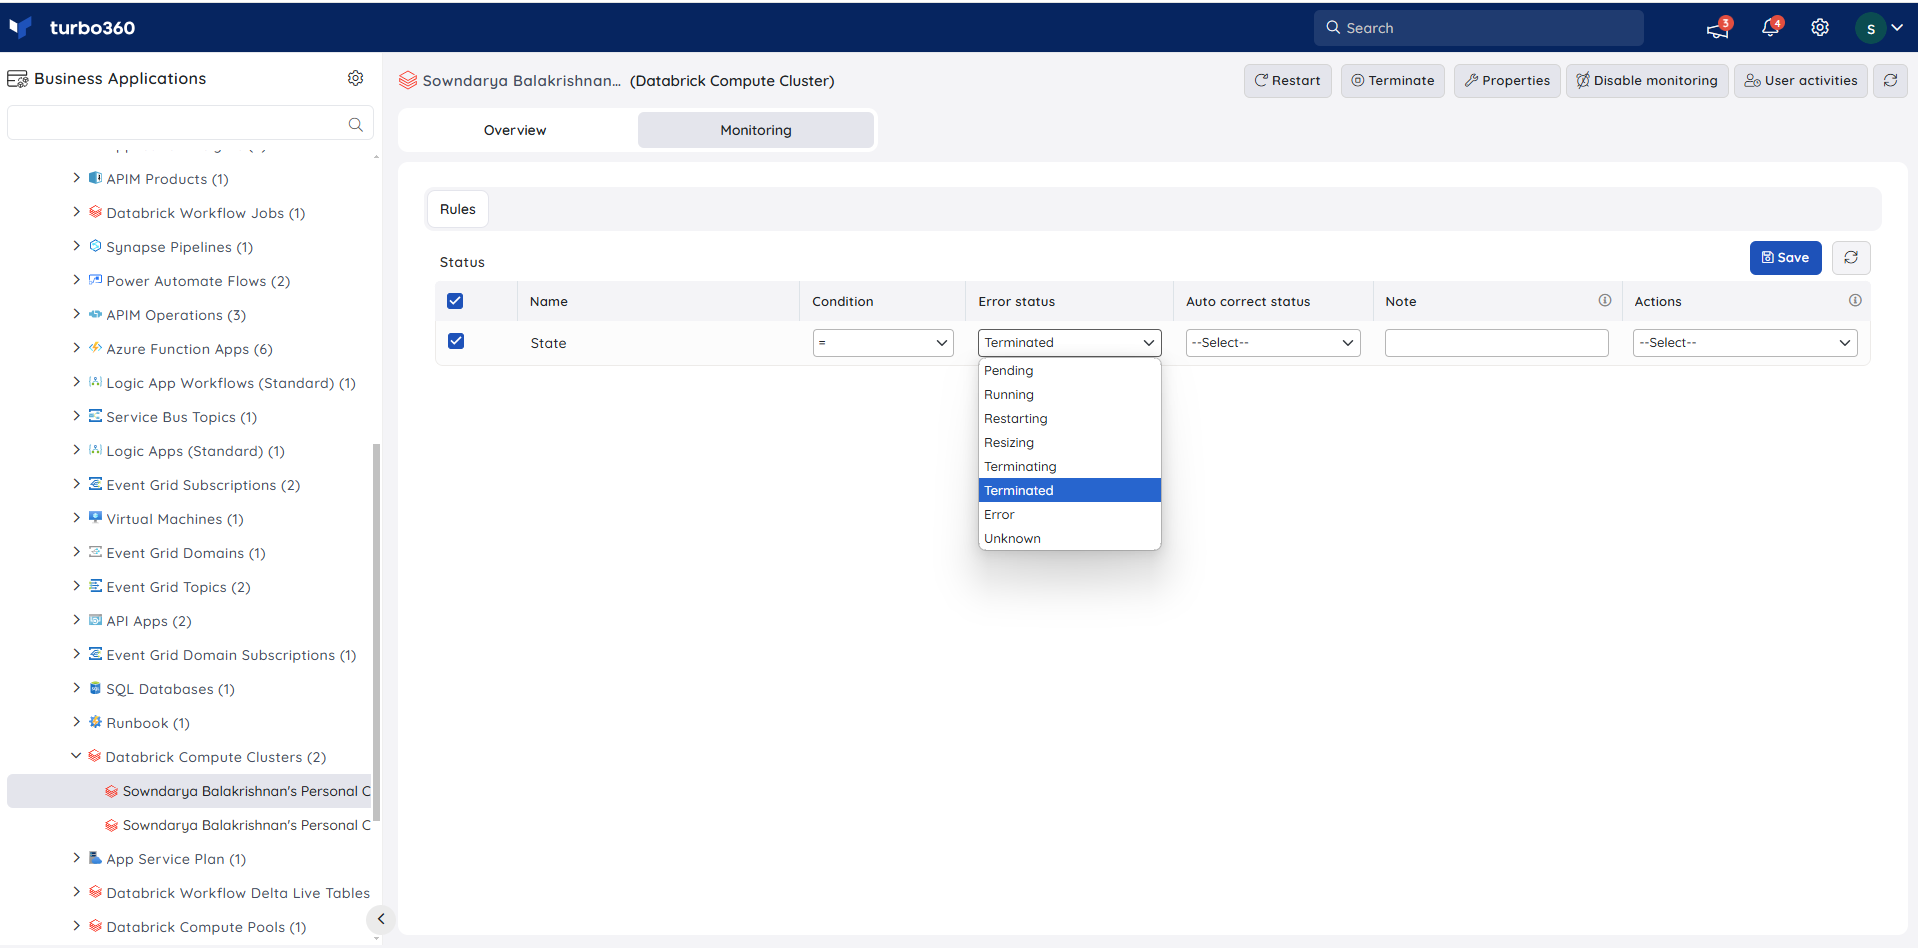Expand Databrick Workflow Jobs node
1918x948 pixels.
(x=77, y=212)
